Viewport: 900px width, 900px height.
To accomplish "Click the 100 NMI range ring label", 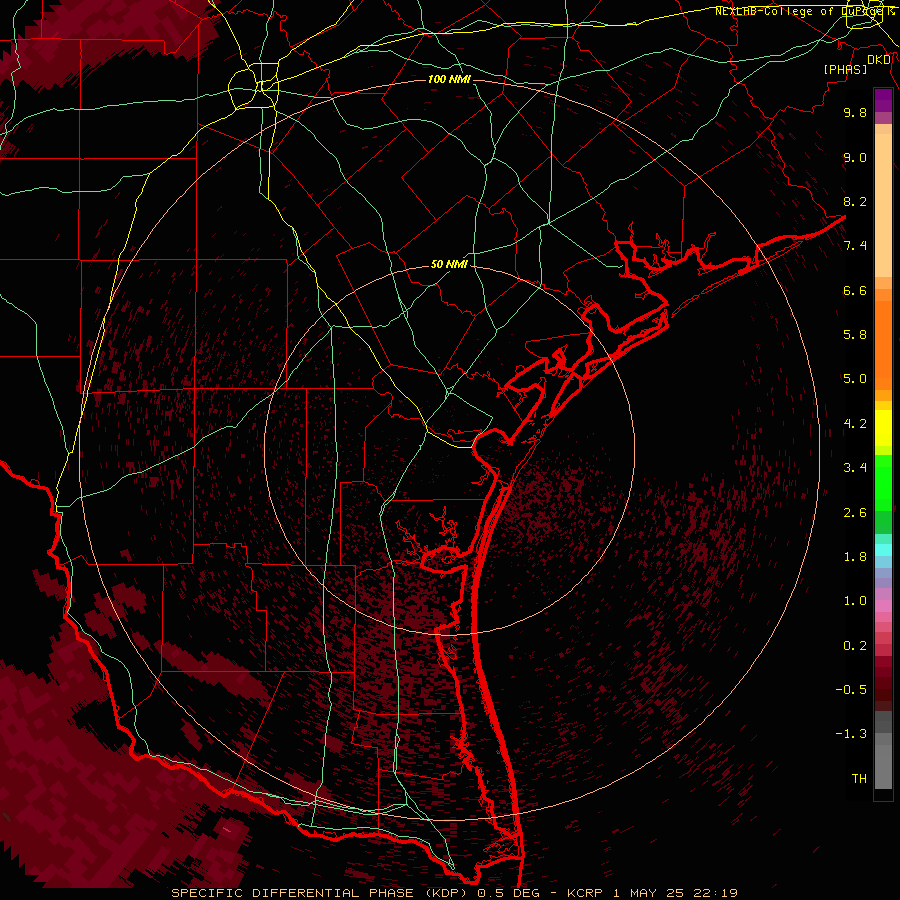I will [x=449, y=79].
